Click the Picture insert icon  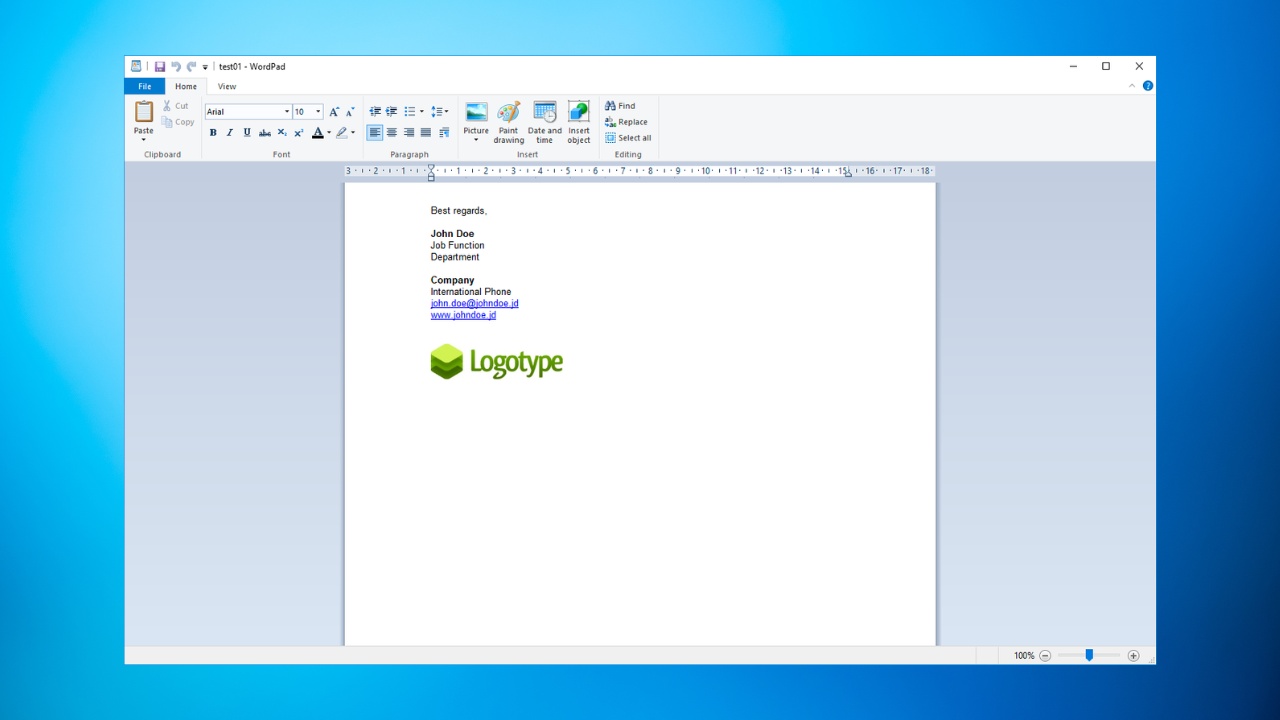[x=476, y=112]
